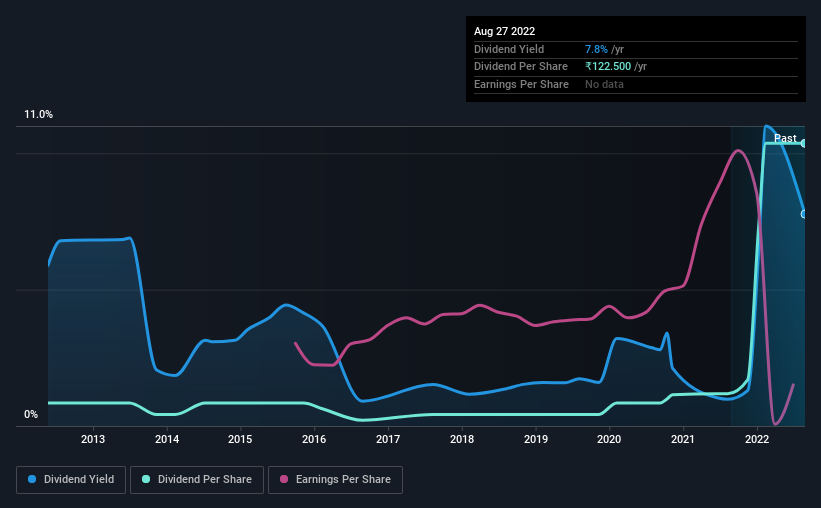Viewport: 821px width, 508px height.
Task: Select the 2022 x-axis label
Action: coord(757,439)
